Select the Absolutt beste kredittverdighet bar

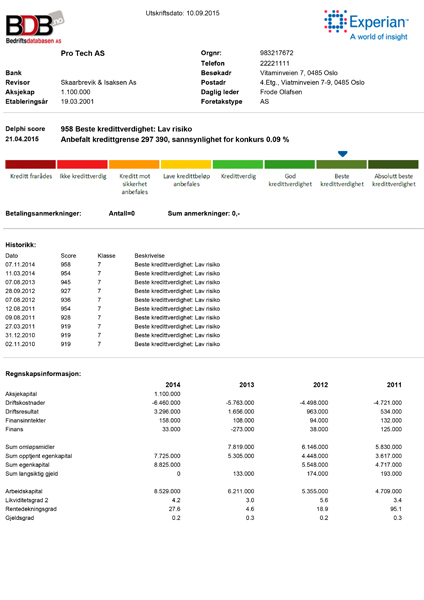tap(393, 164)
